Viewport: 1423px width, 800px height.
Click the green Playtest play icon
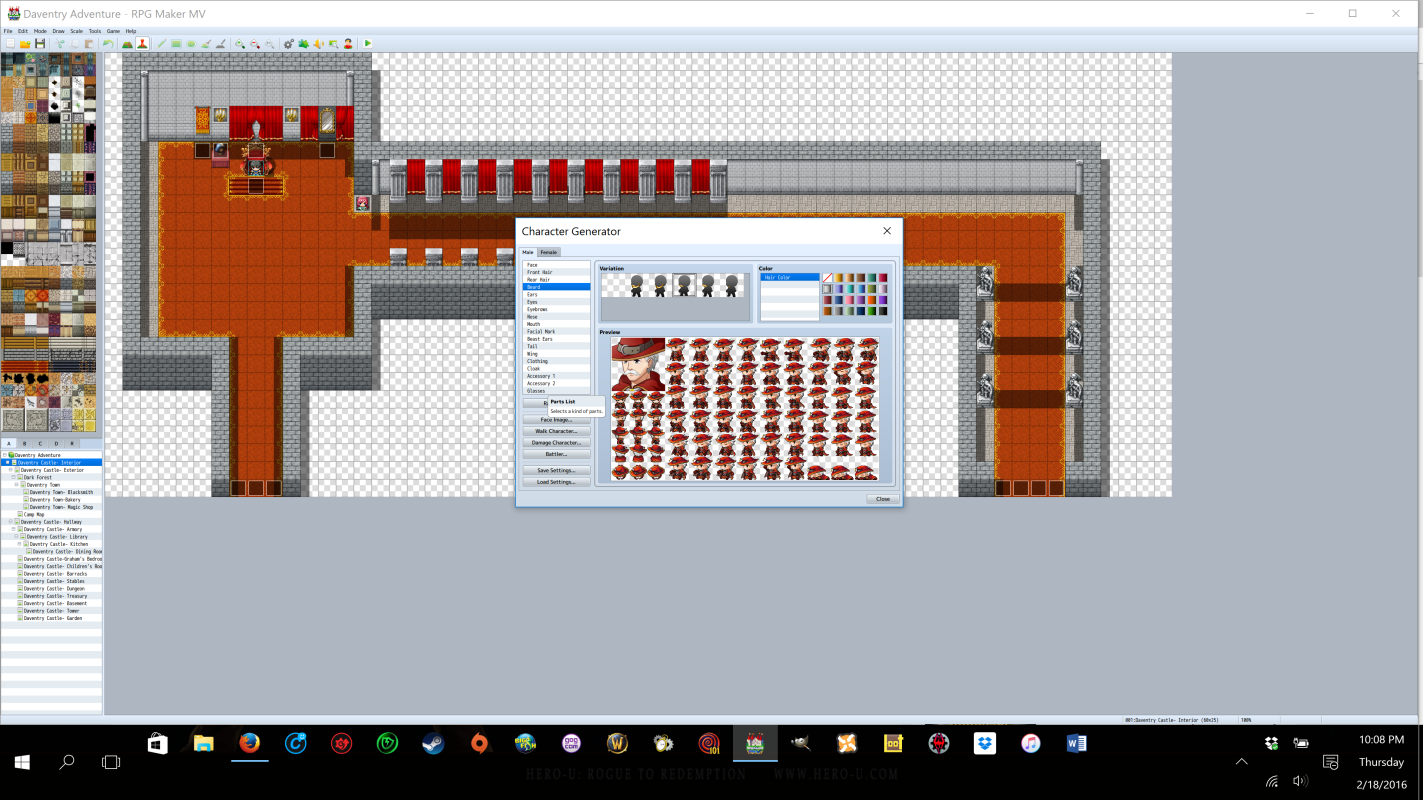click(368, 44)
